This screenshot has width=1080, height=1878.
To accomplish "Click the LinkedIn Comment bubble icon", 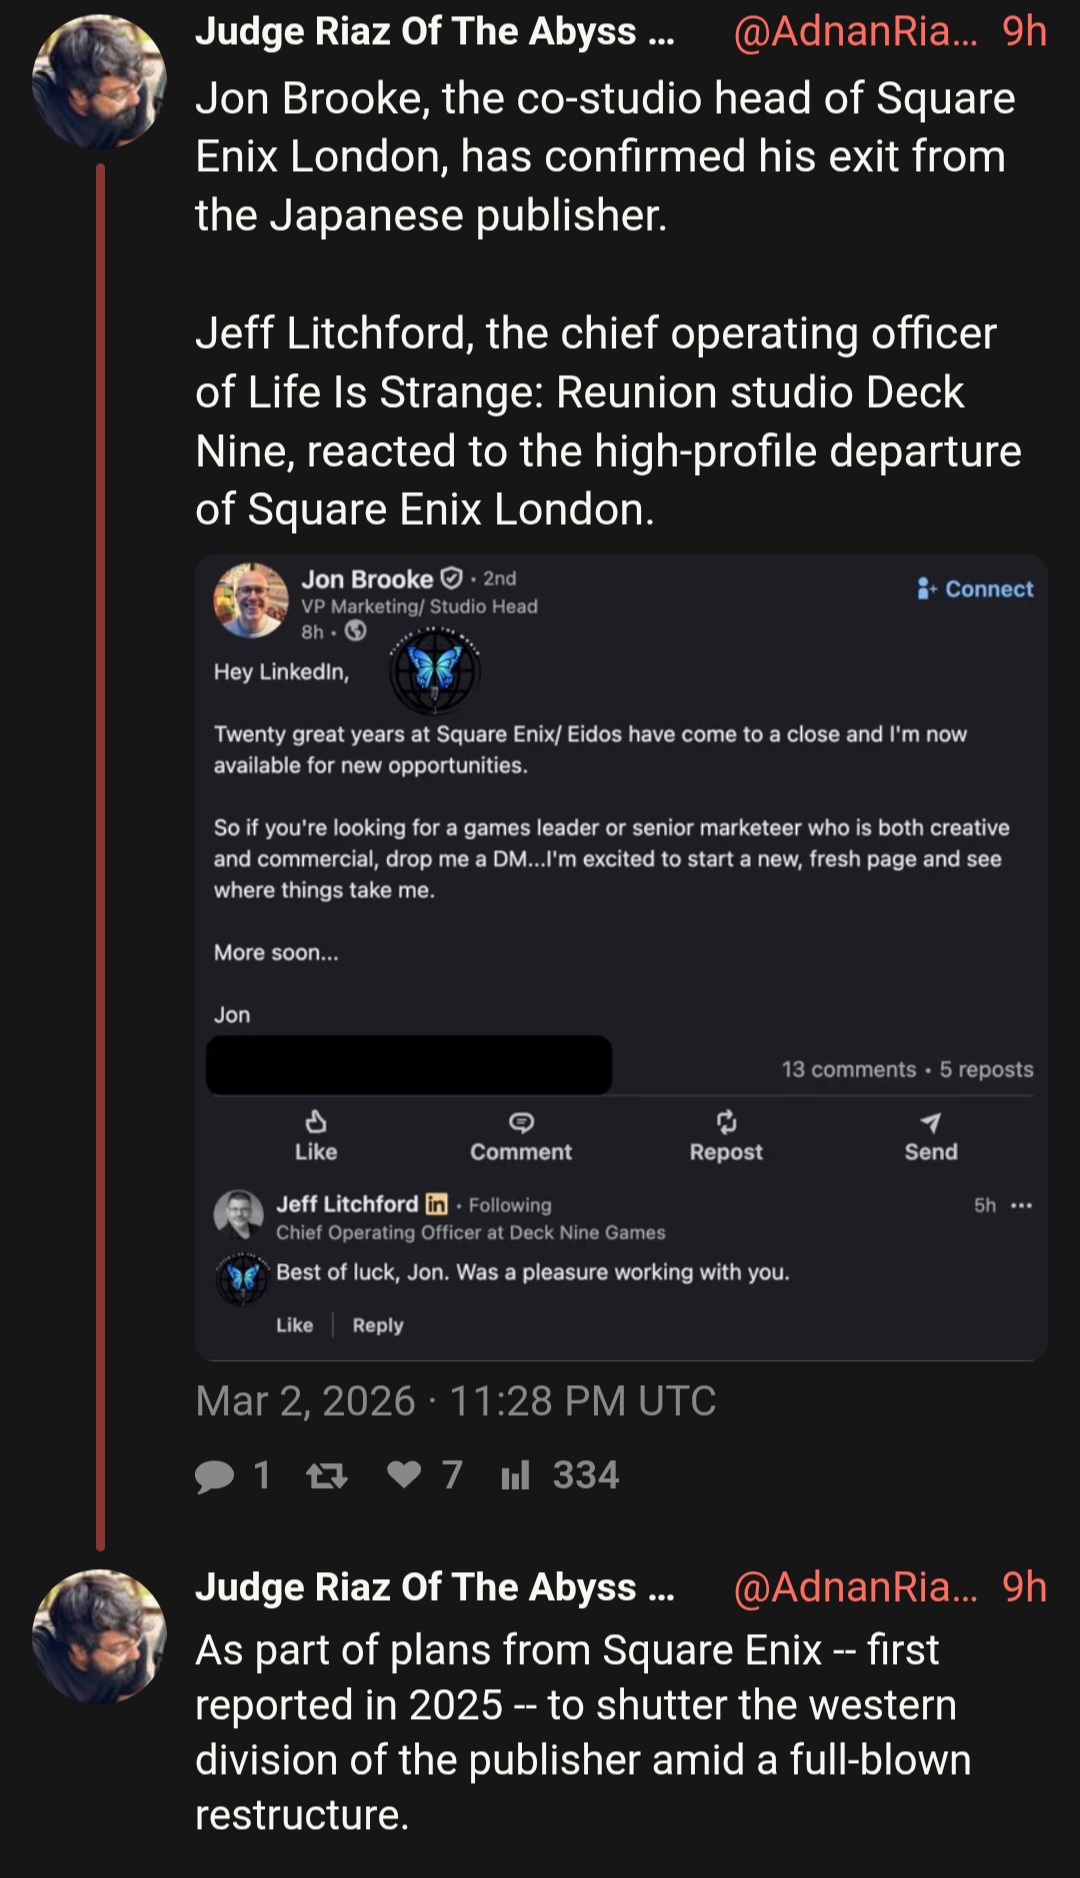I will (521, 1122).
